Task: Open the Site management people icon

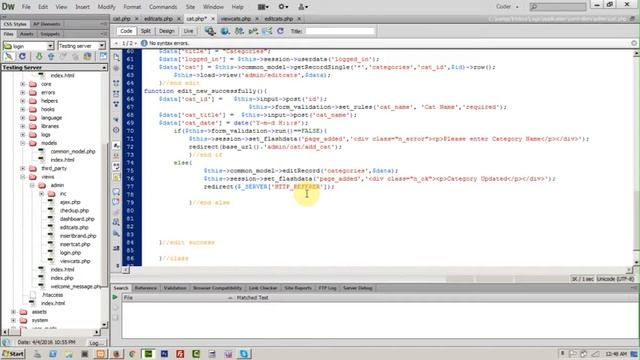Action: tap(303, 7)
